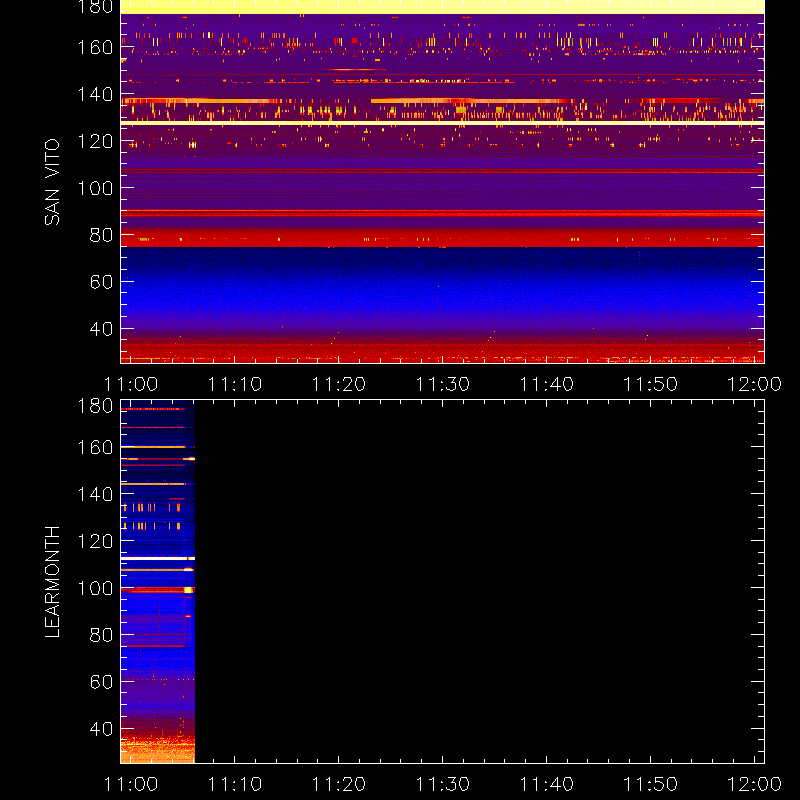Click the bright yellow spot near 100 MHz in Learmonth
The height and width of the screenshot is (800, 800).
pos(188,590)
